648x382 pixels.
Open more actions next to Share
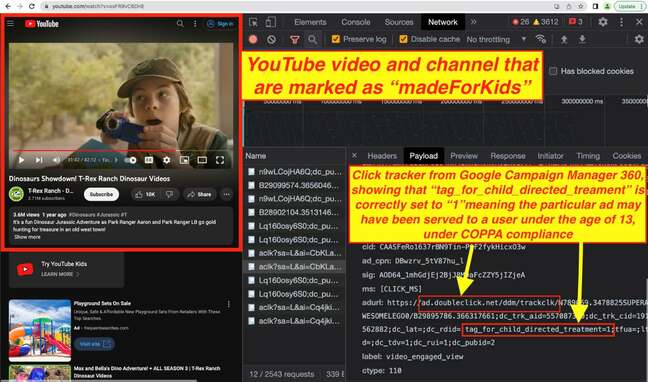pos(226,194)
